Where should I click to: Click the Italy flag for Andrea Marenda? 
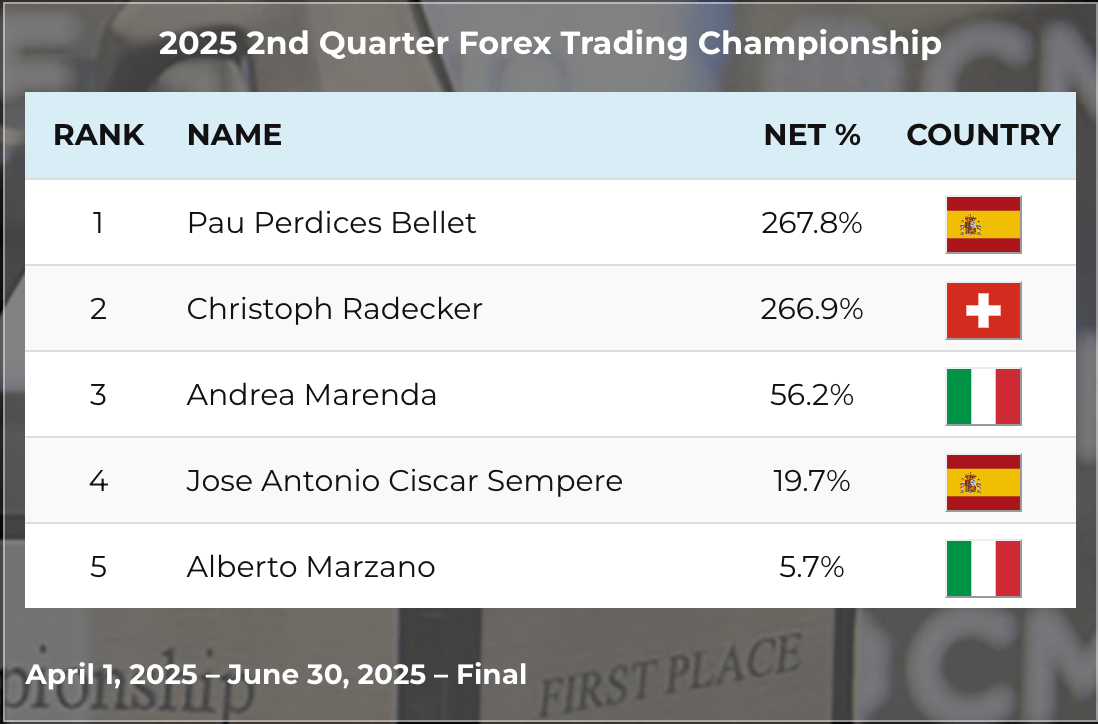tap(983, 396)
